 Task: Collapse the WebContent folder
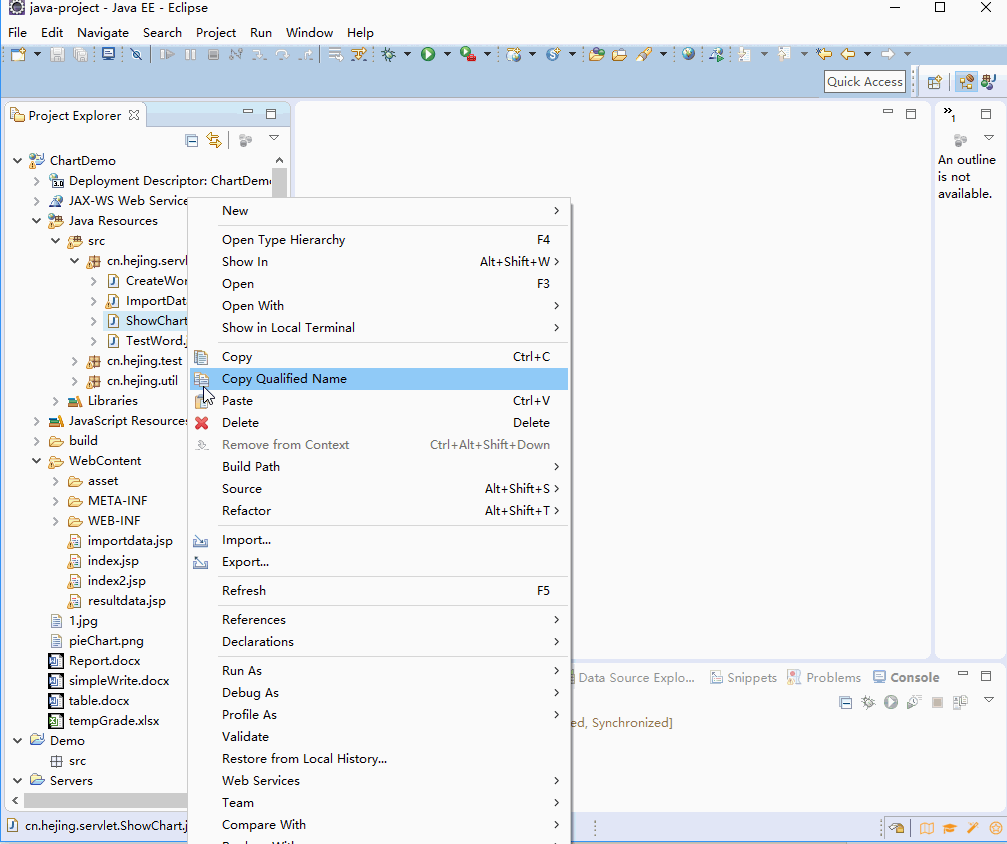tap(37, 461)
